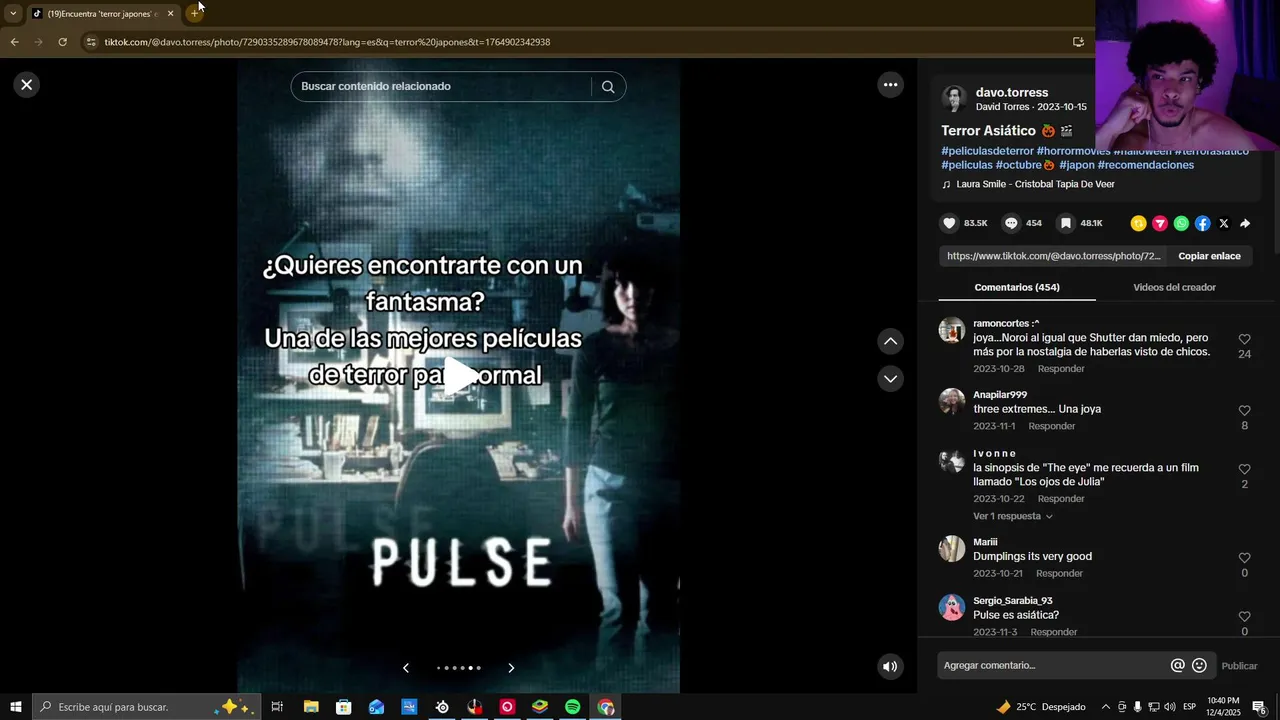This screenshot has width=1280, height=720.
Task: Open Spotify from taskbar
Action: coord(572,707)
